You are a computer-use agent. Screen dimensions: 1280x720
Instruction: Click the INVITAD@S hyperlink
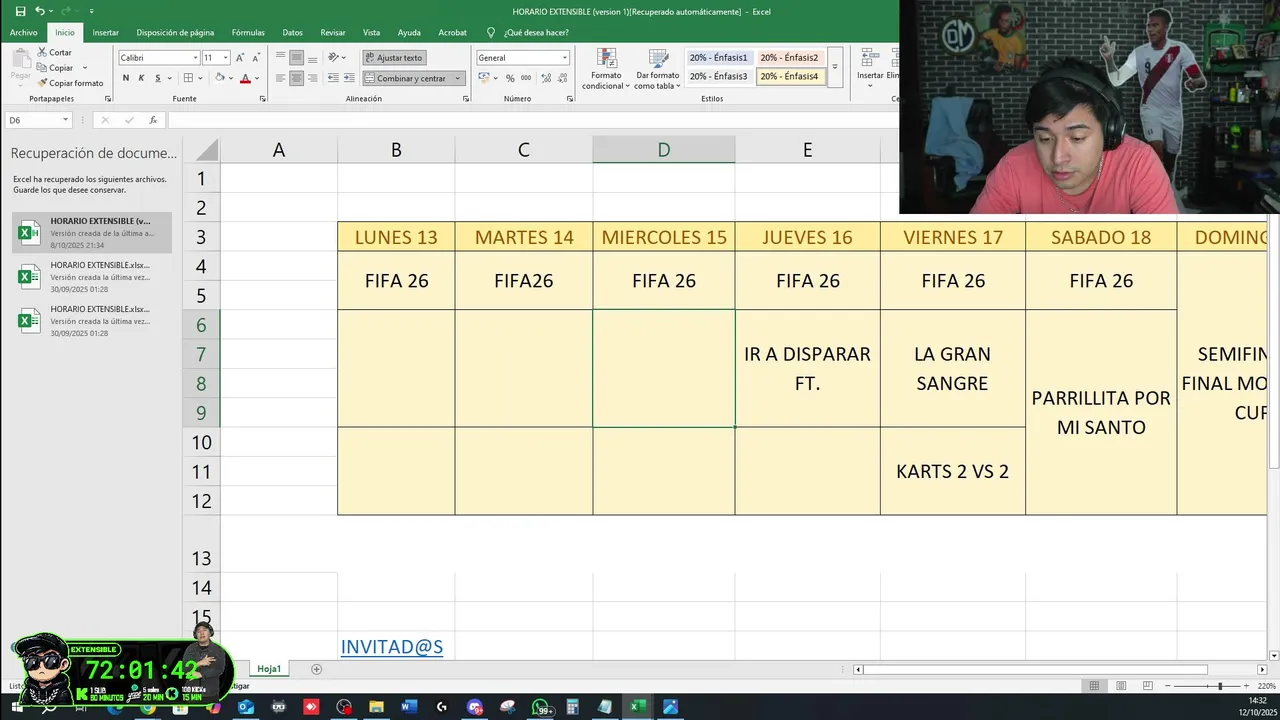(392, 647)
